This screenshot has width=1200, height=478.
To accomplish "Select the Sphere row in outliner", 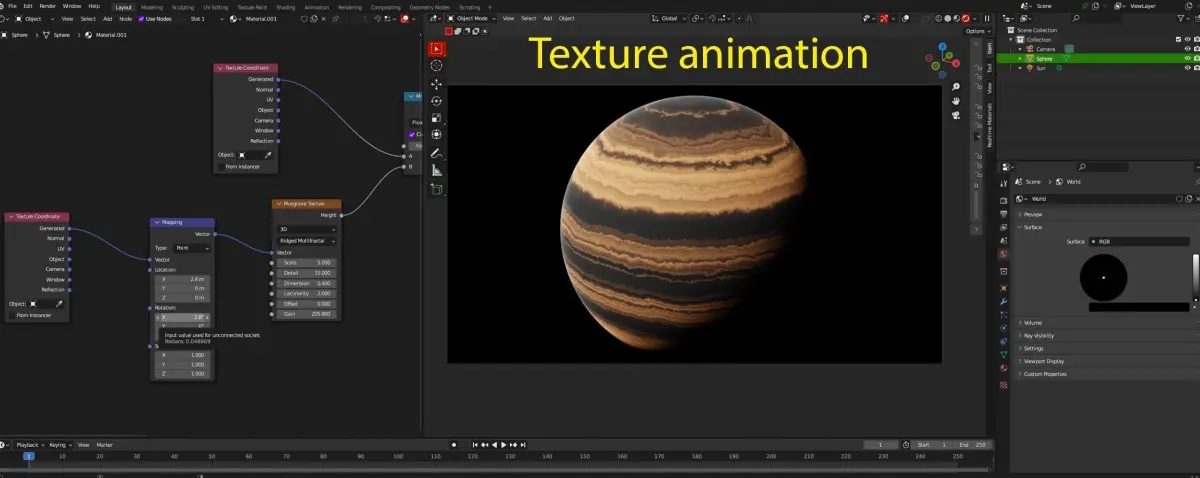I will coord(1100,58).
